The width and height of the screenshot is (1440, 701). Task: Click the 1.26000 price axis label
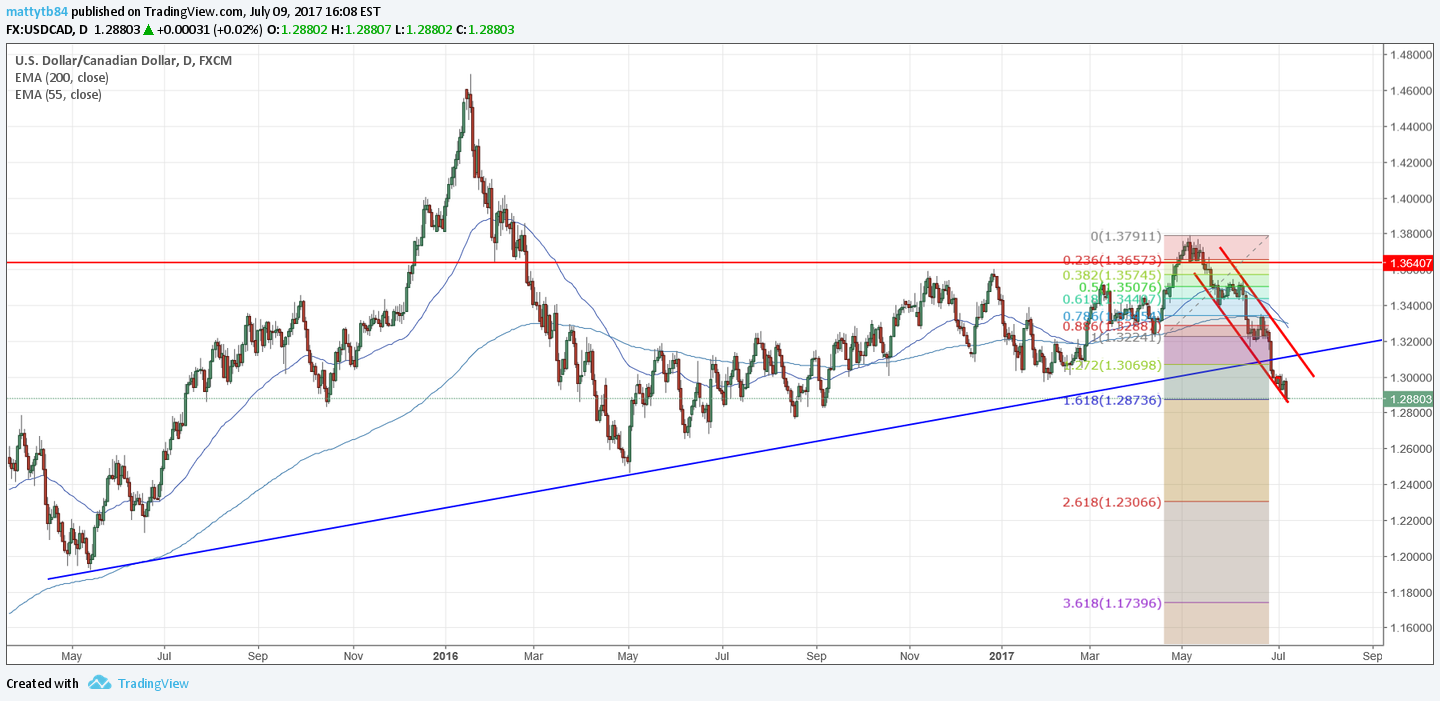(1409, 449)
